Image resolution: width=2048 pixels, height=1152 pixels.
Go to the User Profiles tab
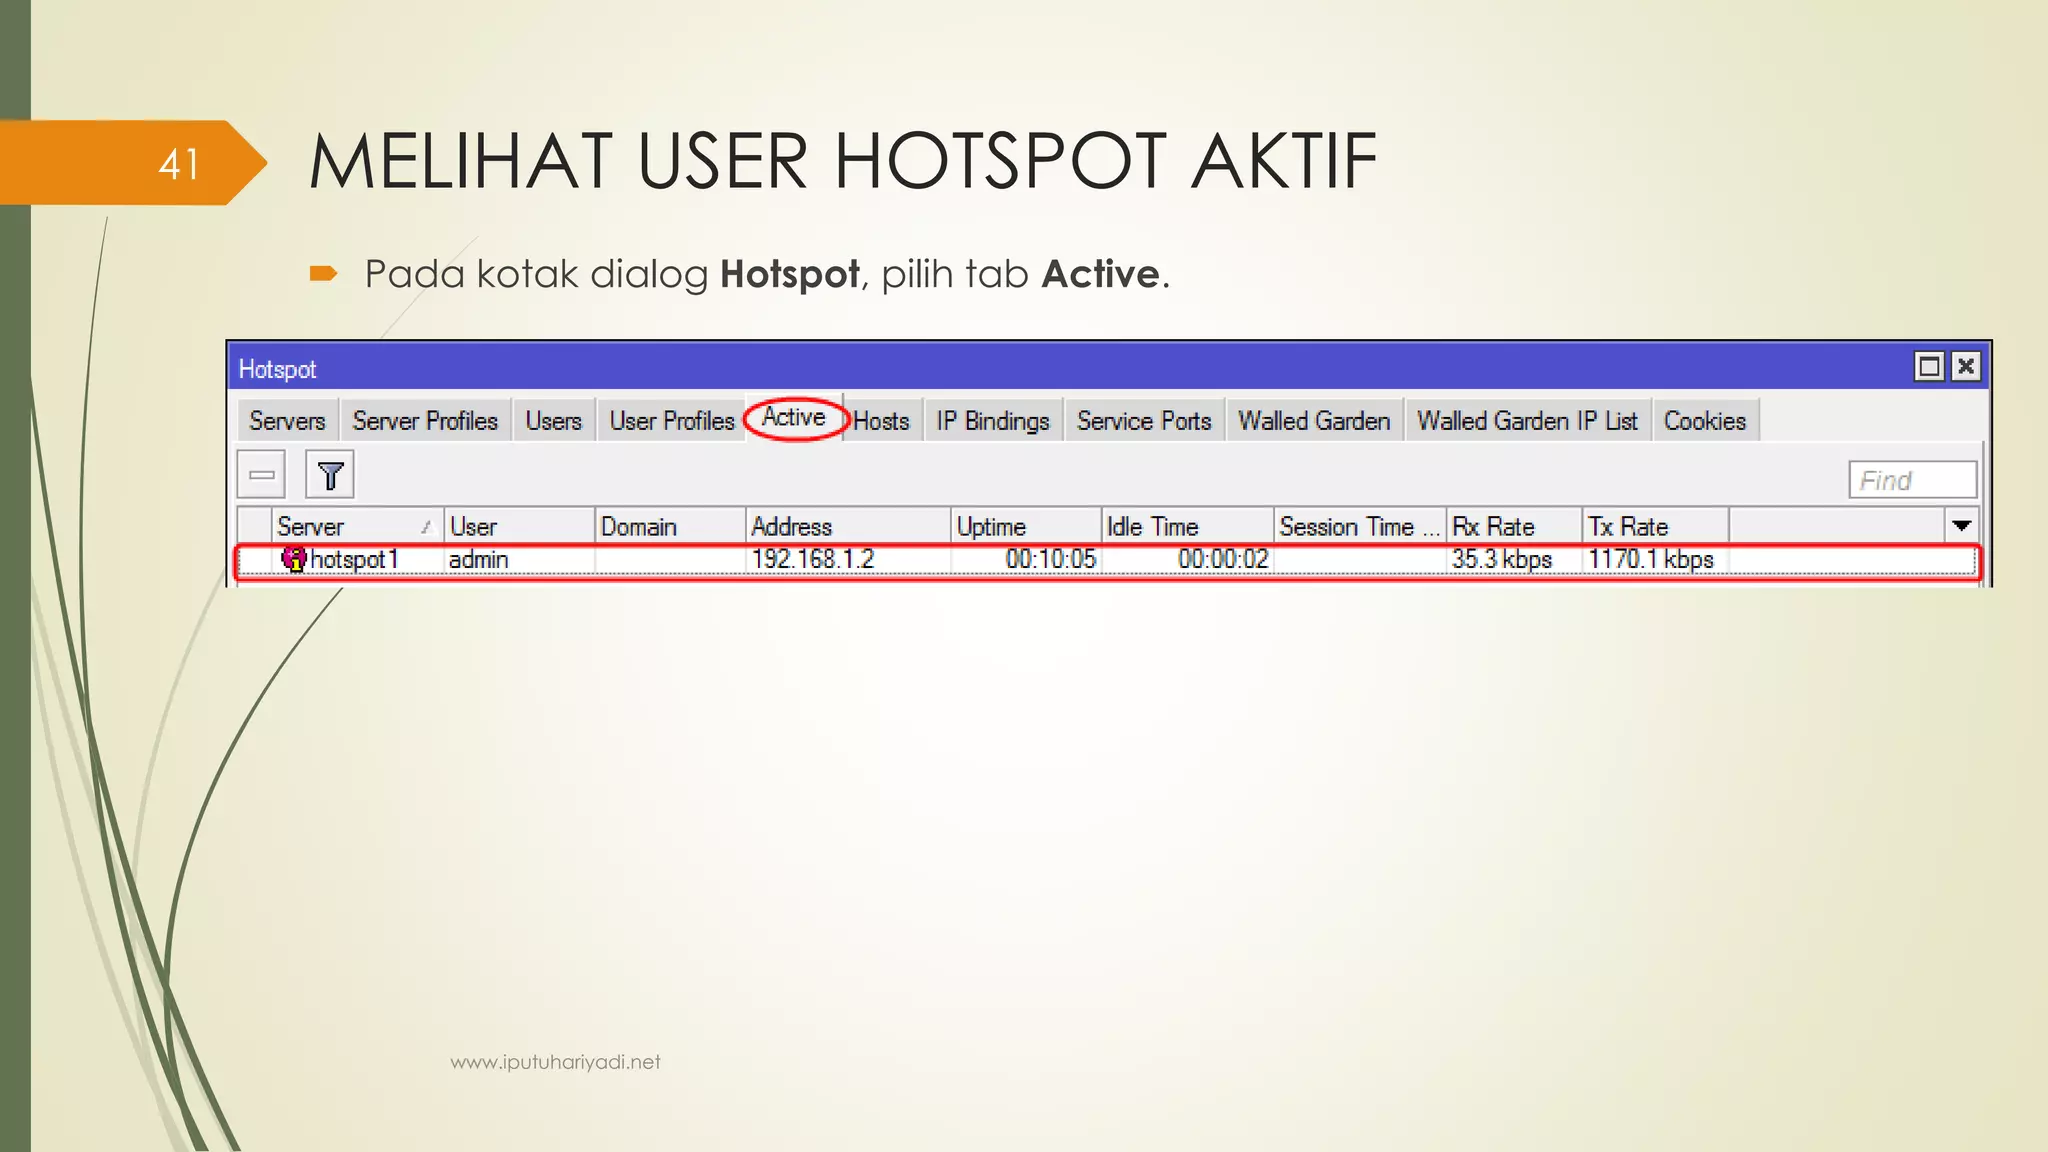[x=672, y=421]
